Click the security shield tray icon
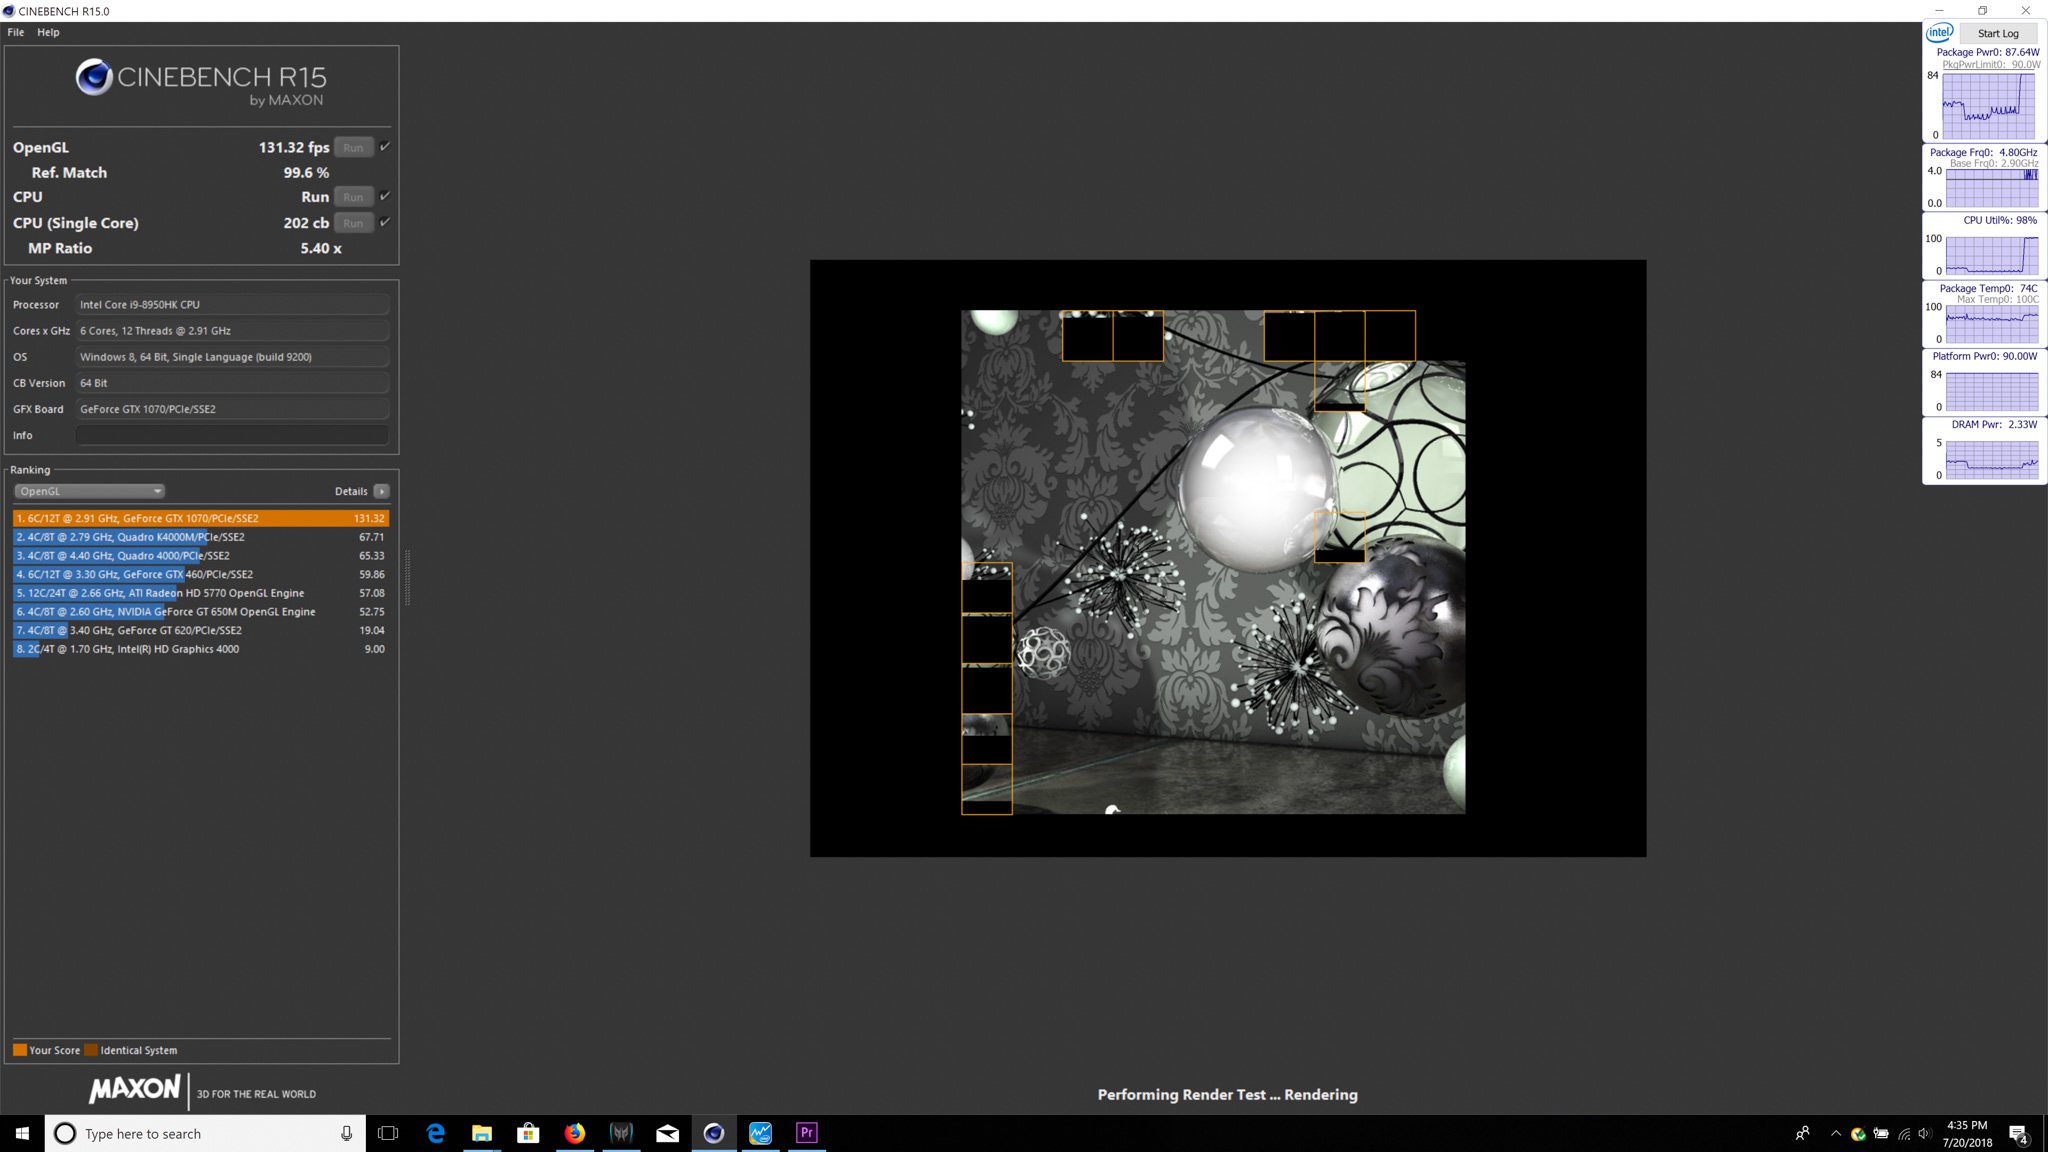 1858,1133
